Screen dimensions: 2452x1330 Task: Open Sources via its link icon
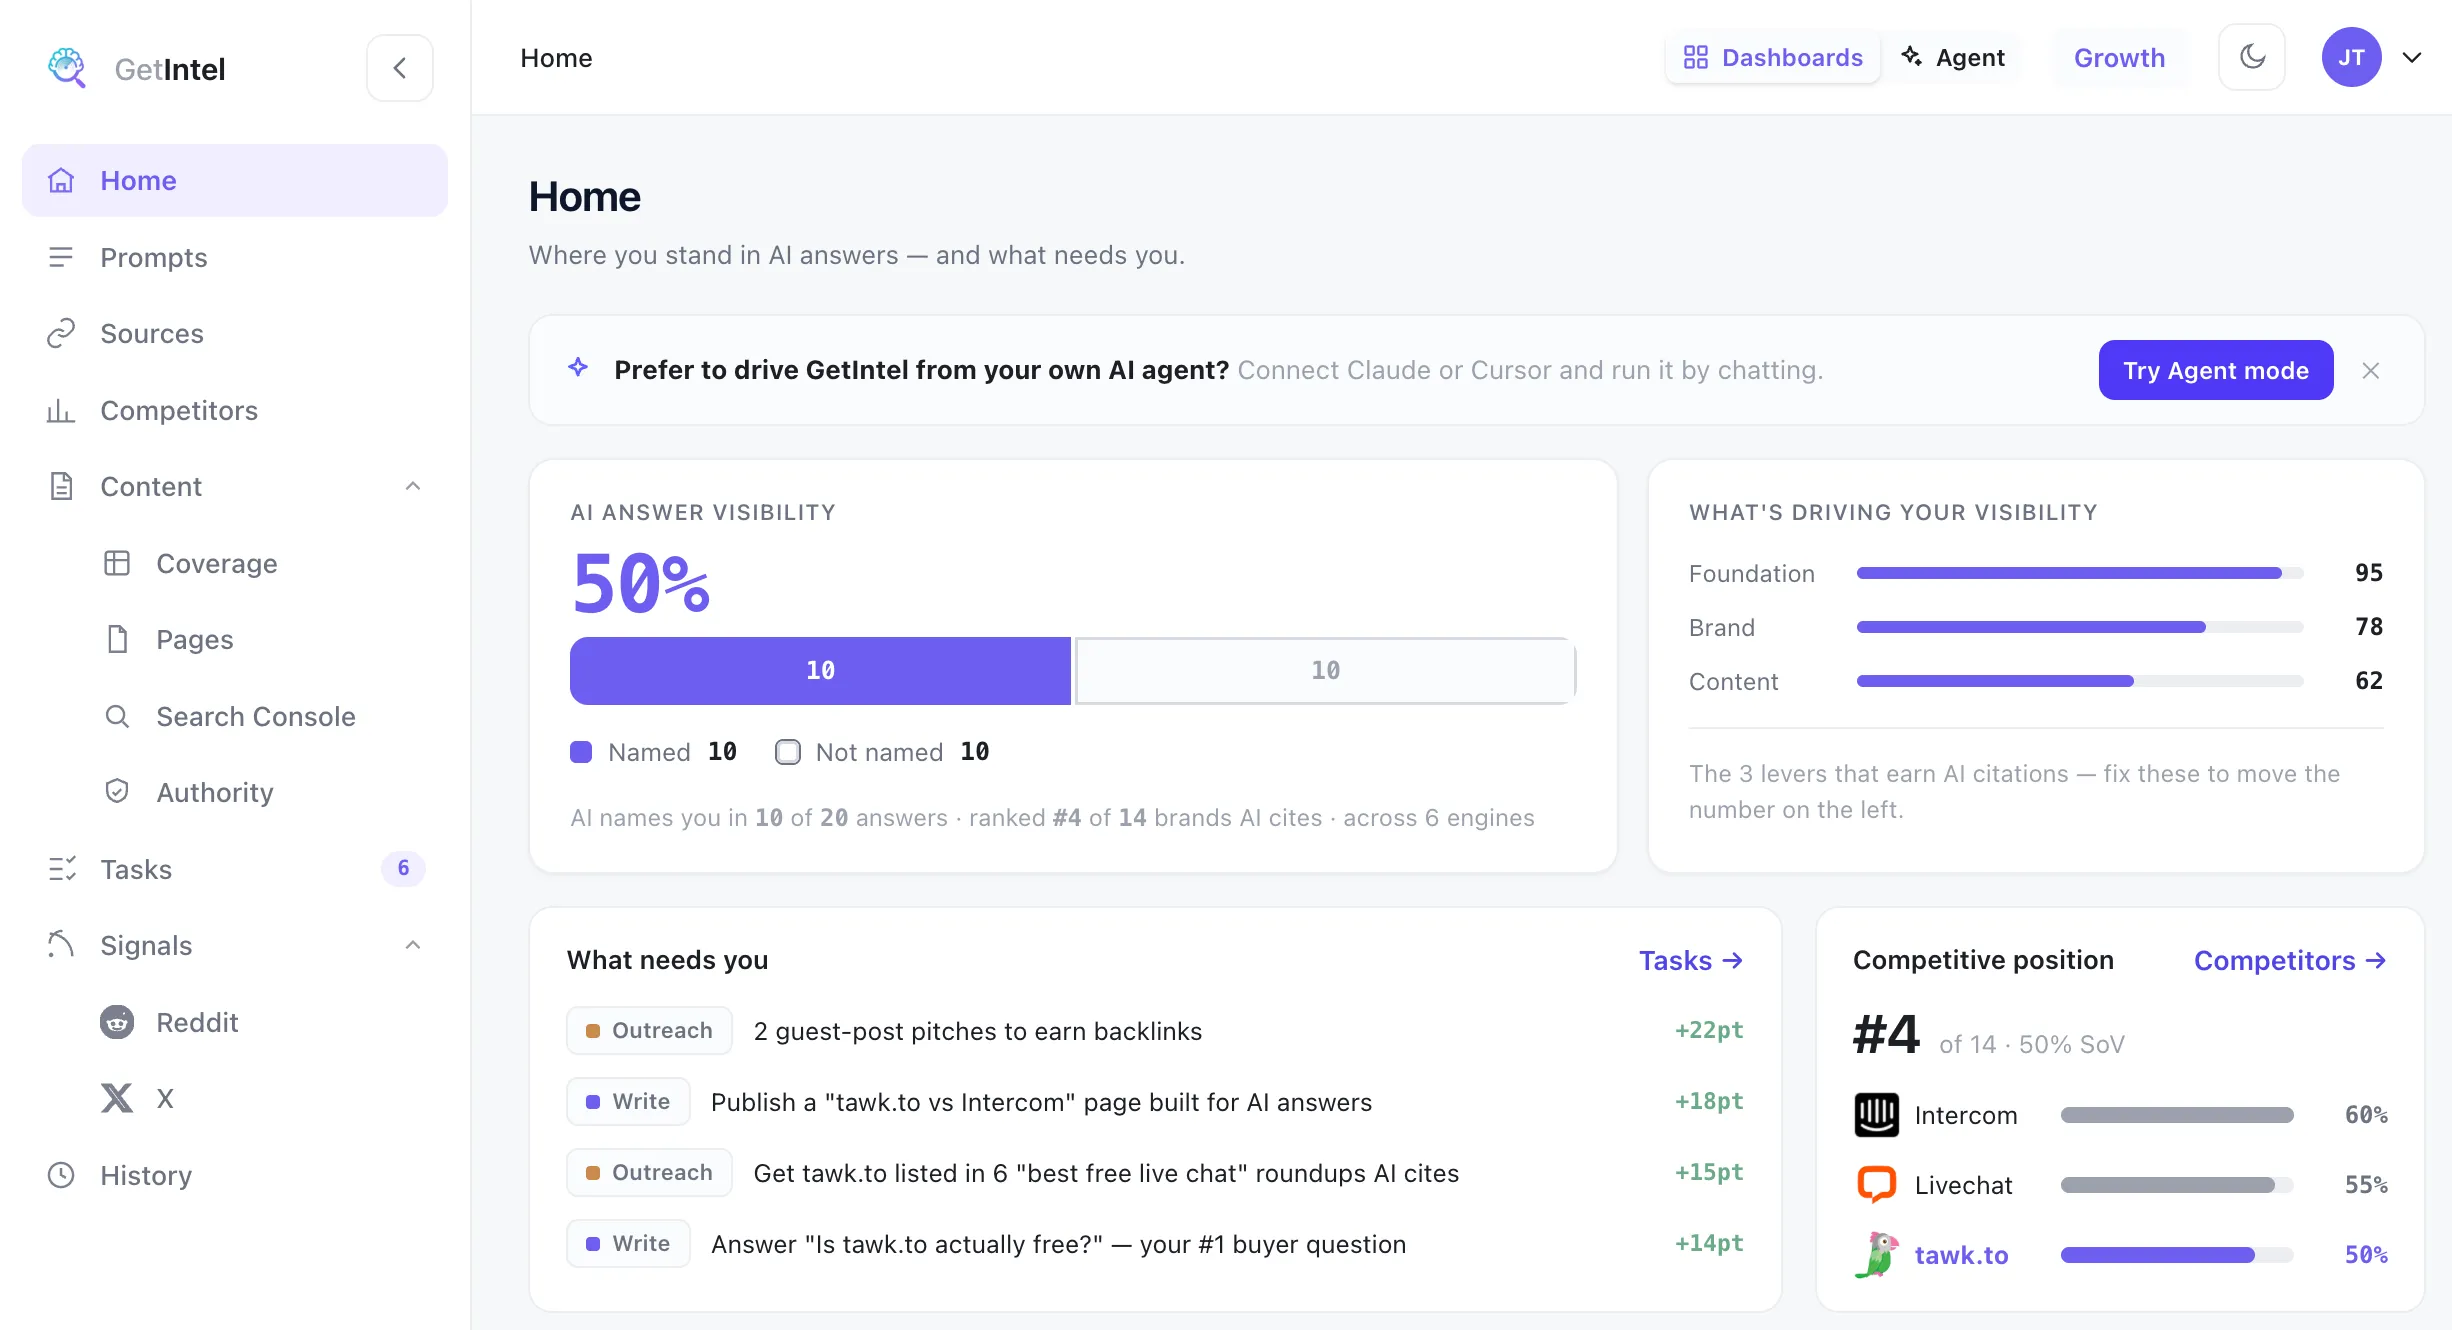tap(61, 333)
